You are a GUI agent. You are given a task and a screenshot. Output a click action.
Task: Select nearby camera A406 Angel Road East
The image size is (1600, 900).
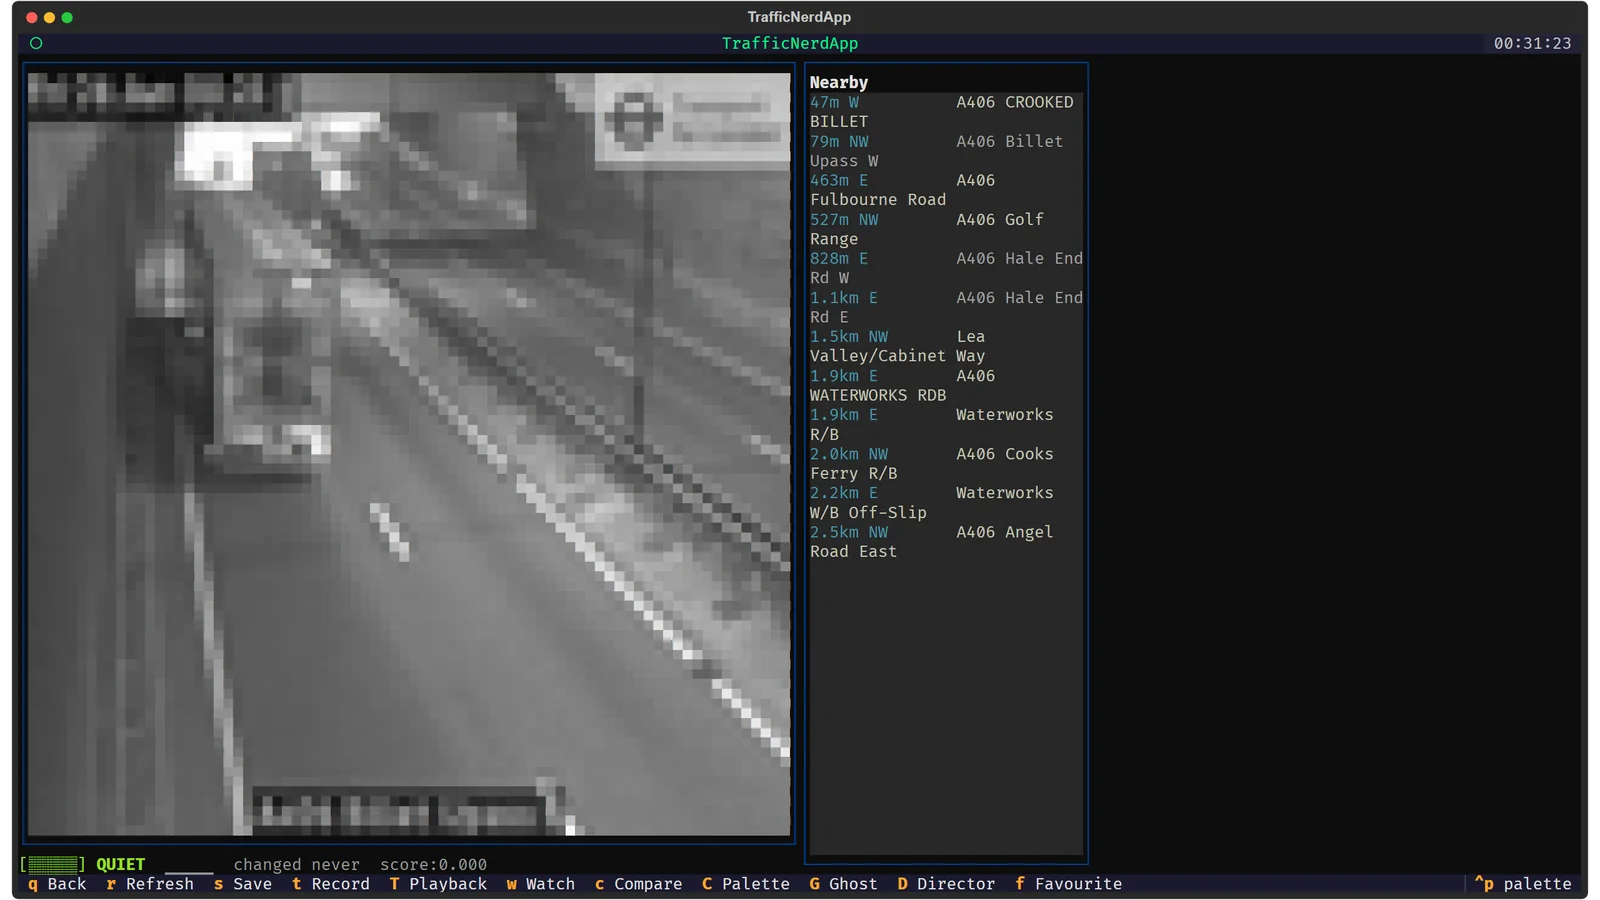tap(946, 542)
